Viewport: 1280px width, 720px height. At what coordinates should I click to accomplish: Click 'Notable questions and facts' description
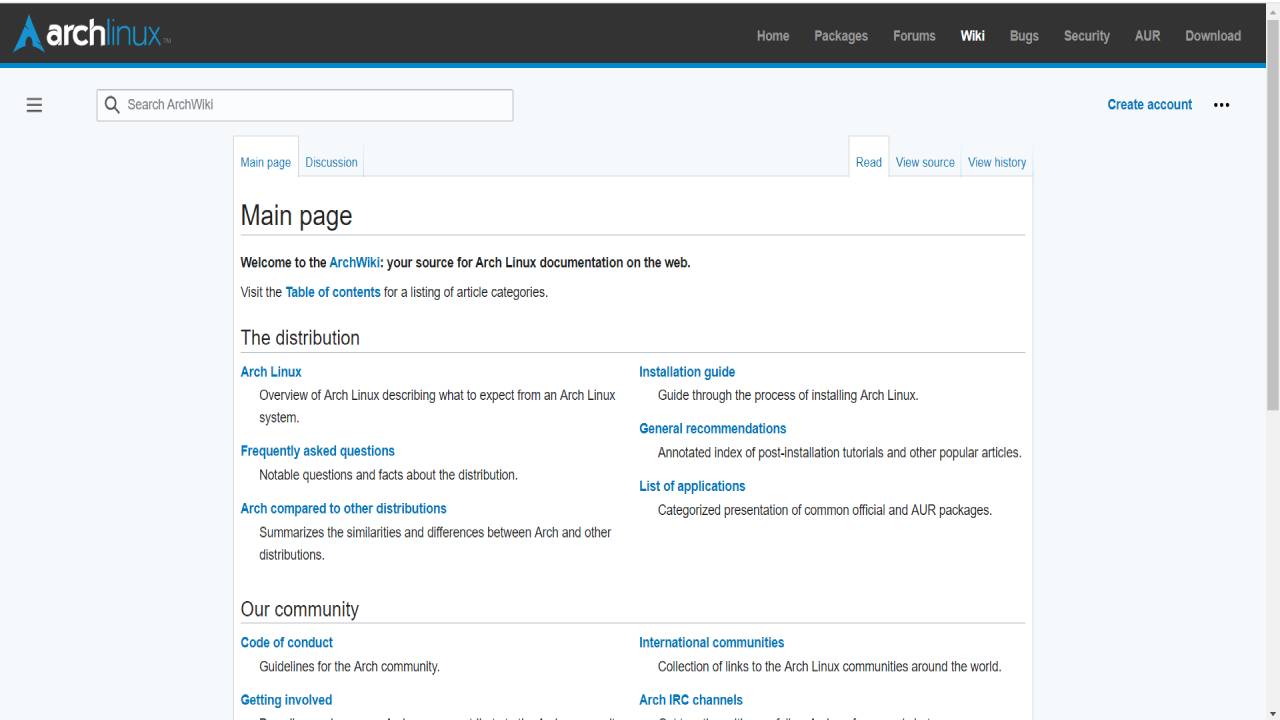388,475
